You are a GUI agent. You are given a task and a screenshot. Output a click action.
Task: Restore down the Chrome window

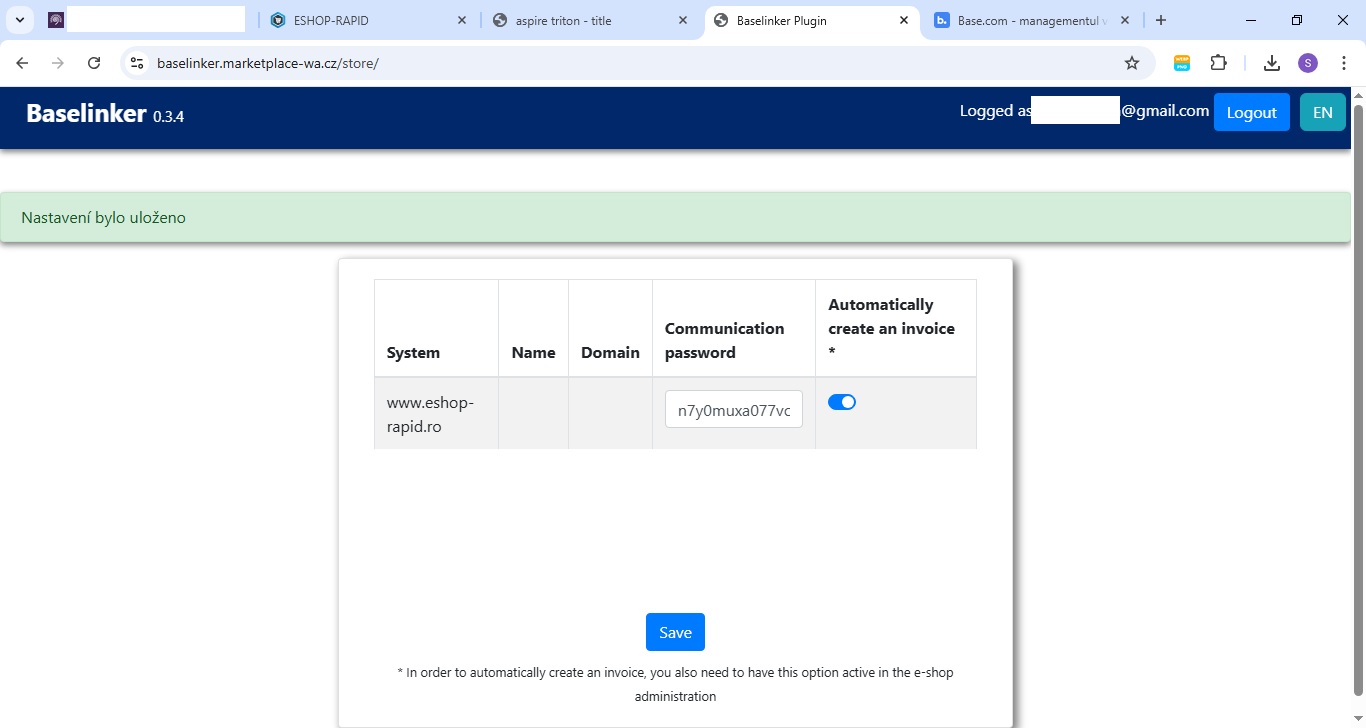coord(1297,20)
